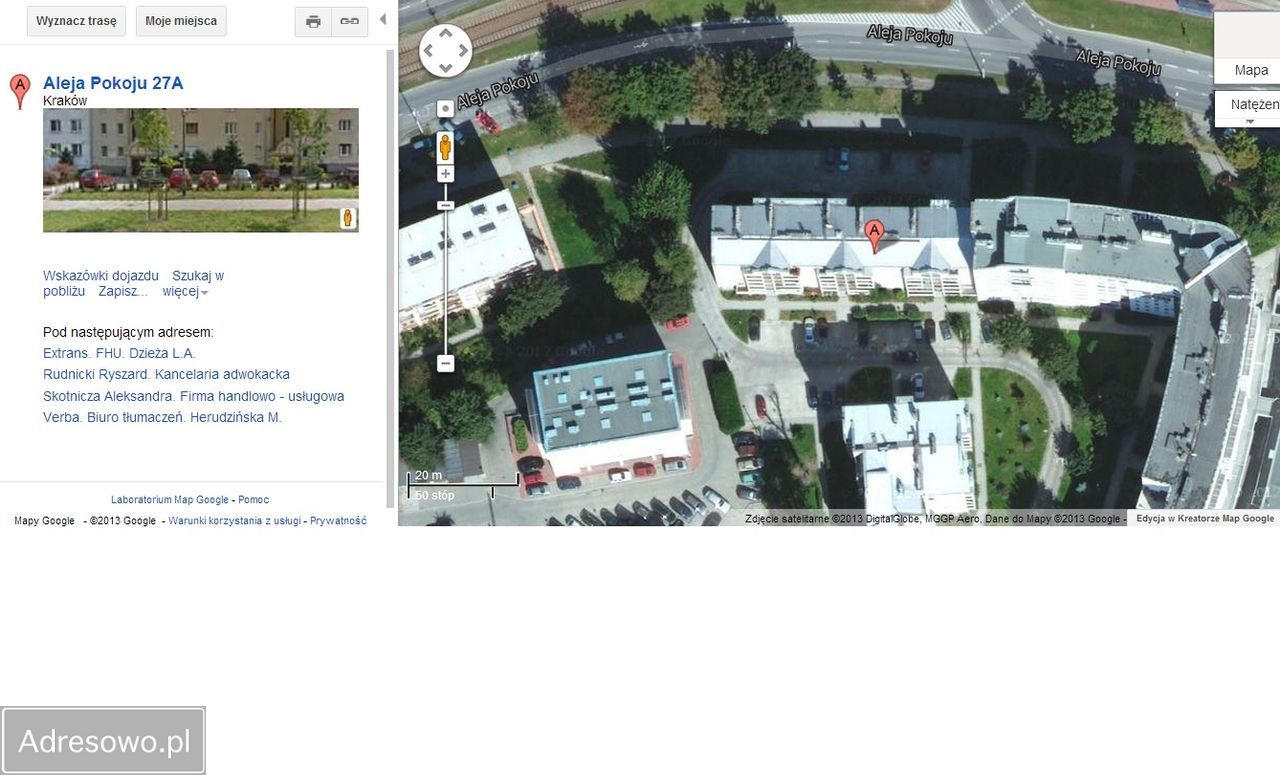
Task: Collapse the side panel arrow
Action: pyautogui.click(x=382, y=20)
